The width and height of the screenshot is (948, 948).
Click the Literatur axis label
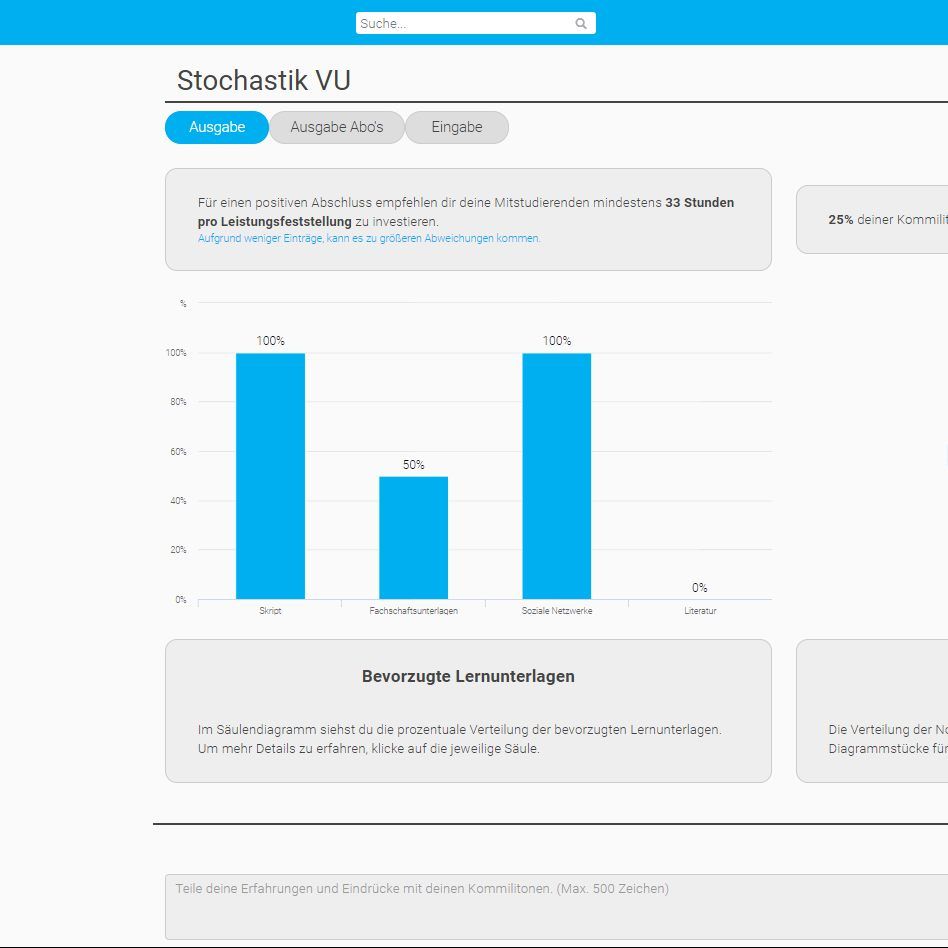700,611
